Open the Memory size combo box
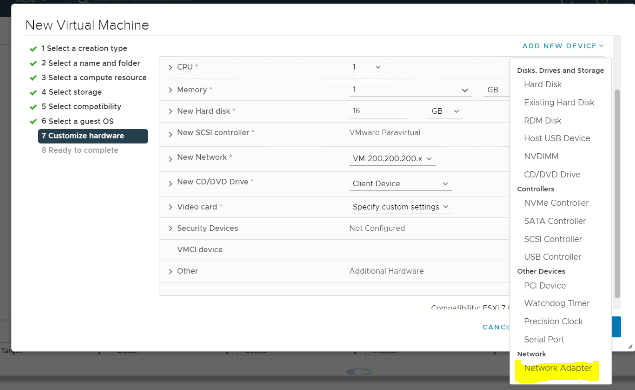Viewport: 635px width, 390px height. pos(410,90)
